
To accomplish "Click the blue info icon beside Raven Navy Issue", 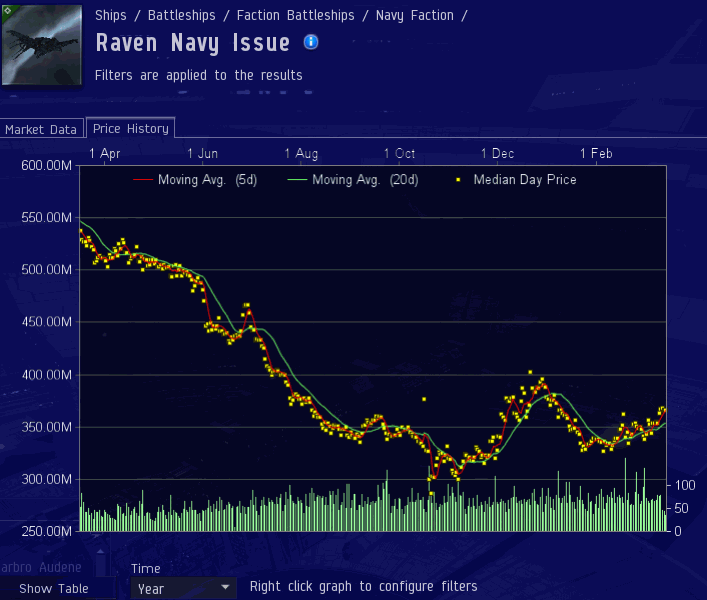I will (311, 42).
